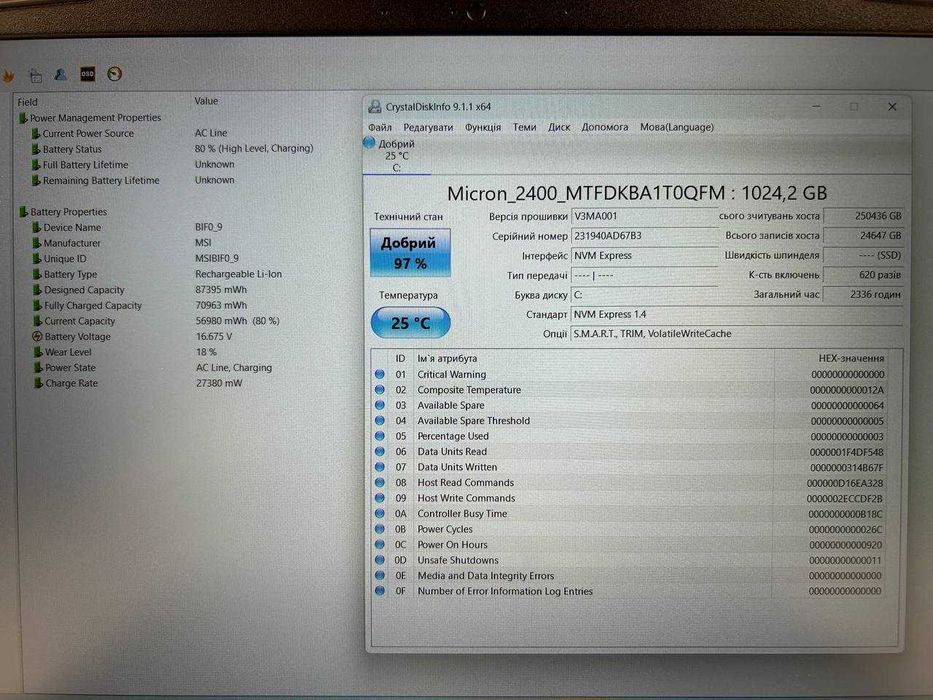This screenshot has height=700, width=933.
Task: Click the status dot beside Available Spare
Action: (380, 405)
